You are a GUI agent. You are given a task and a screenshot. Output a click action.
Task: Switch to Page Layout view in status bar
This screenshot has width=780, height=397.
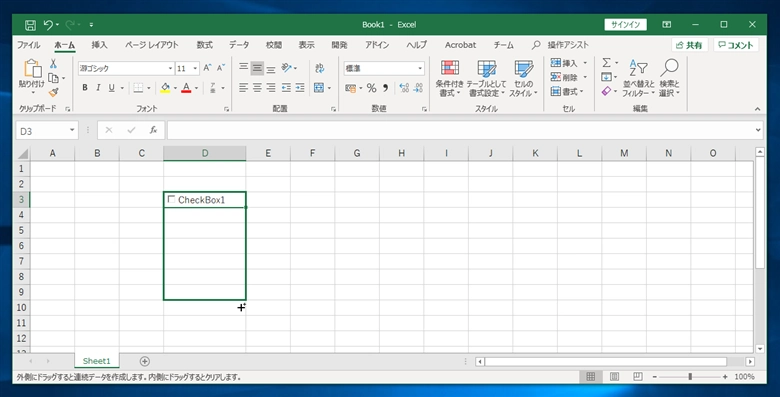tap(614, 377)
